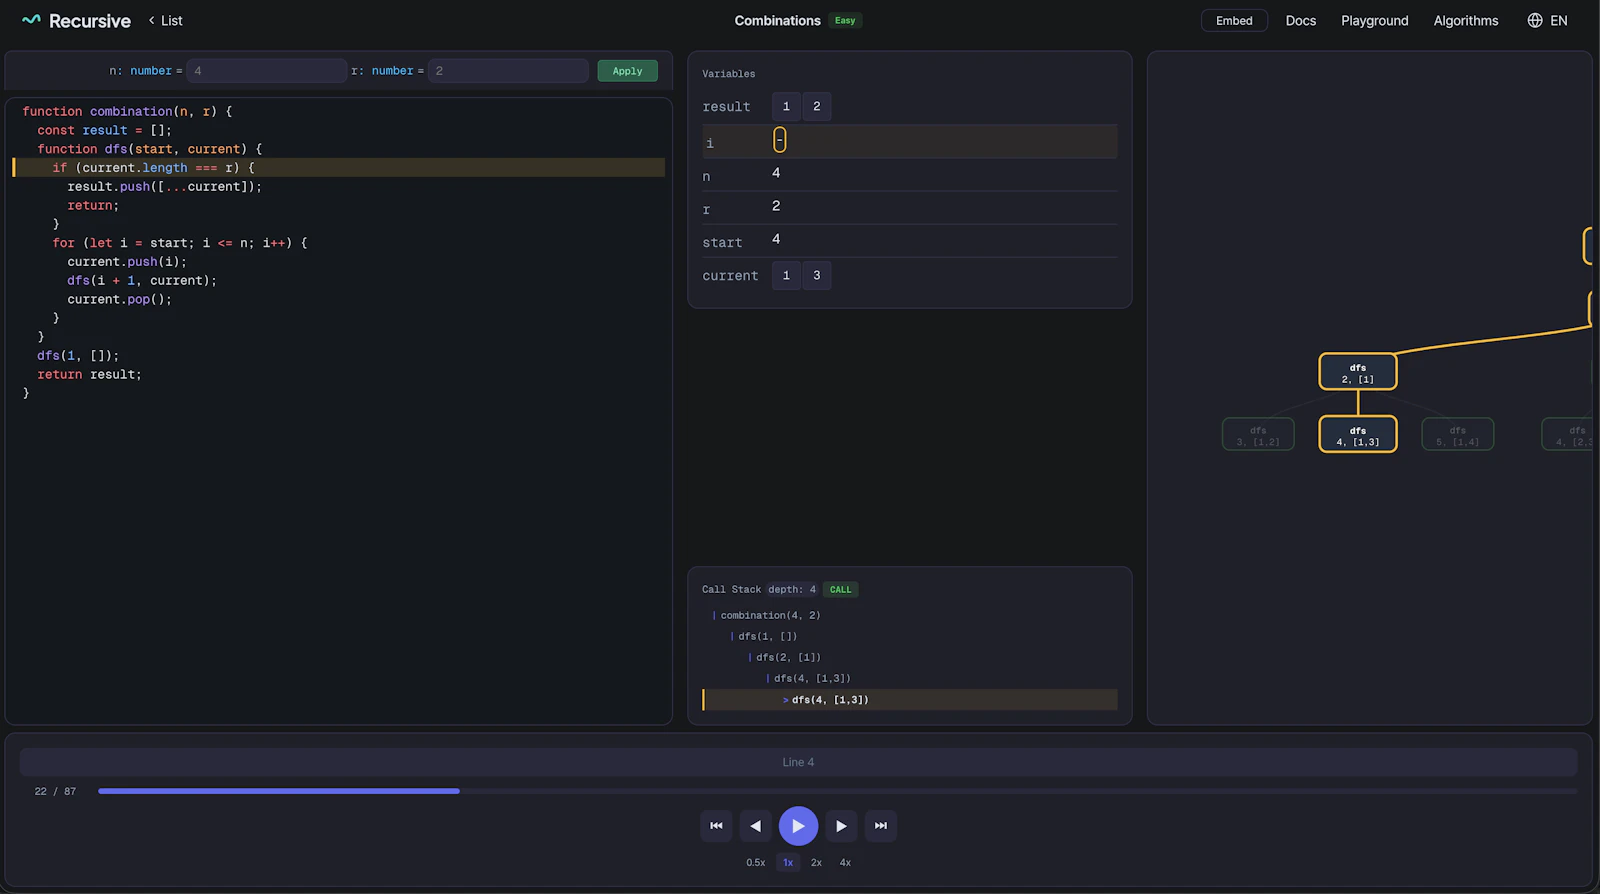
Task: Set playback speed to 4x
Action: (845, 862)
